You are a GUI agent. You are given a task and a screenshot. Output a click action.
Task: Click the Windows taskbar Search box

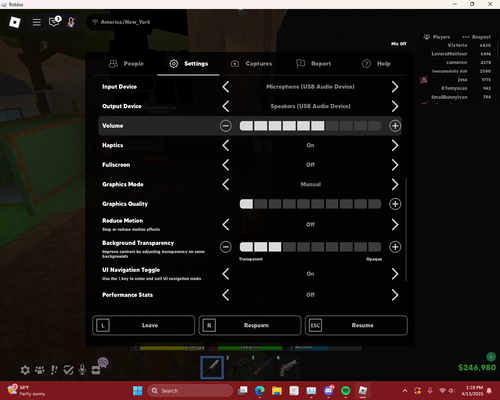[190, 391]
